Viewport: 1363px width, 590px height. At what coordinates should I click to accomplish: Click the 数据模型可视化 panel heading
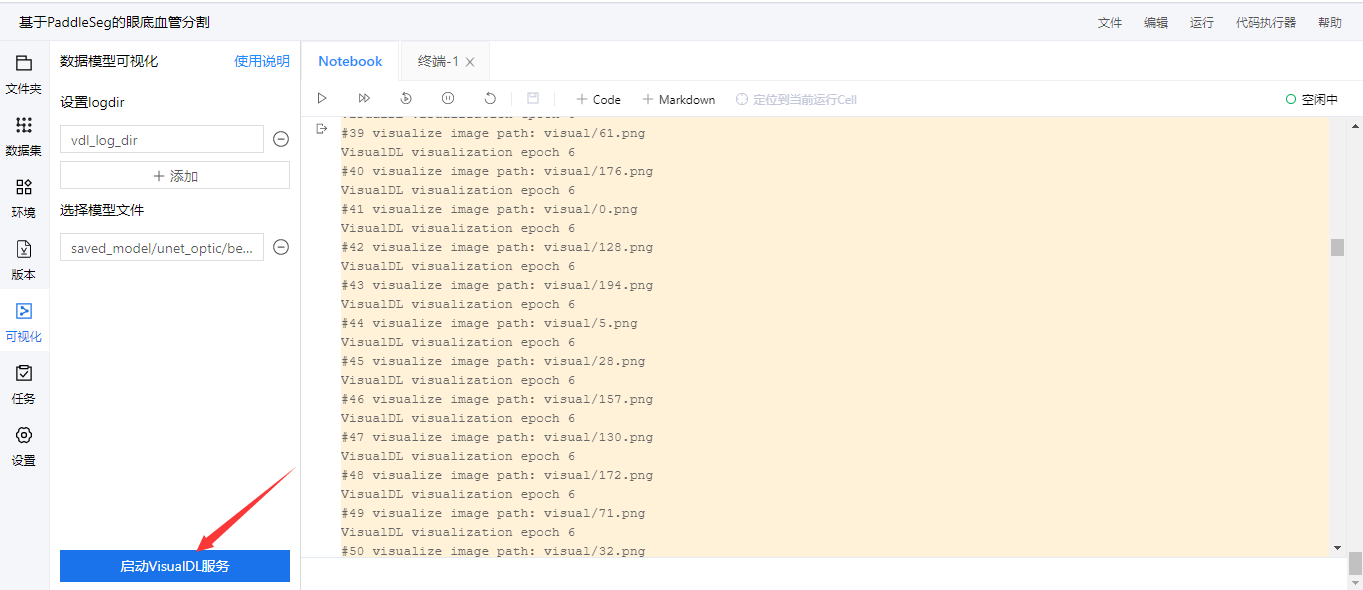pos(109,61)
